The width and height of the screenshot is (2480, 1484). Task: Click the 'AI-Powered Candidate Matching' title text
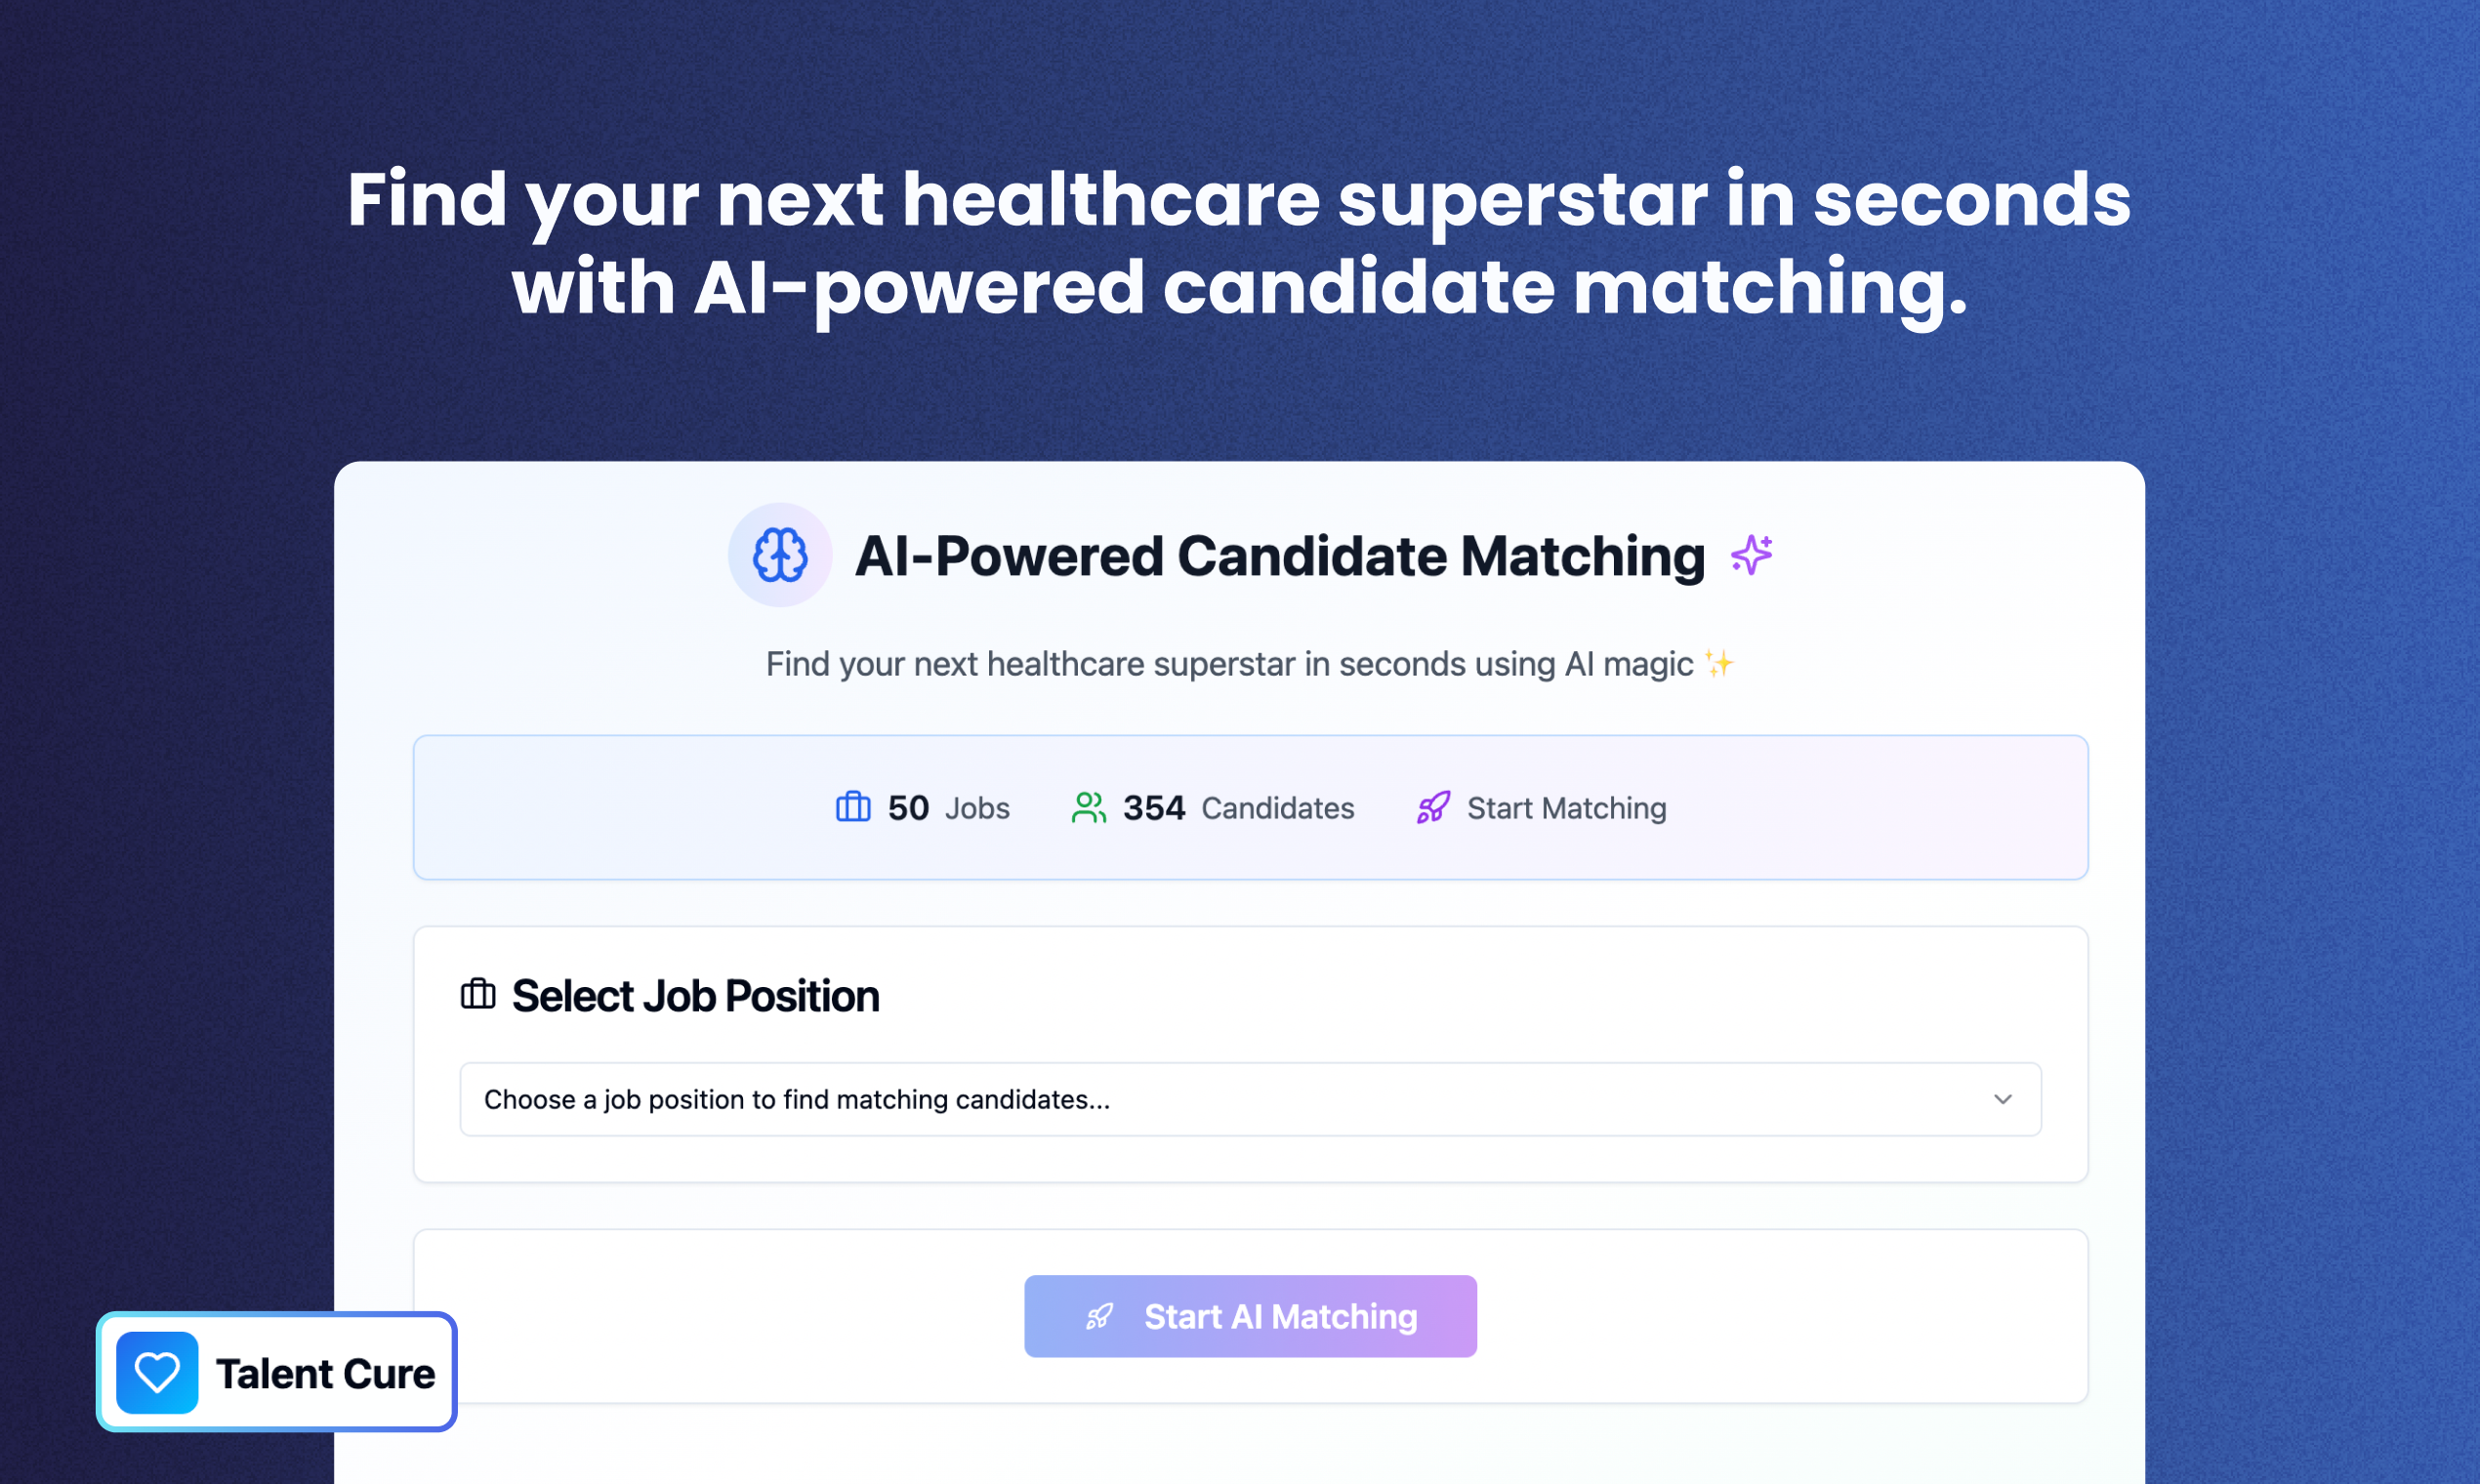[1279, 556]
